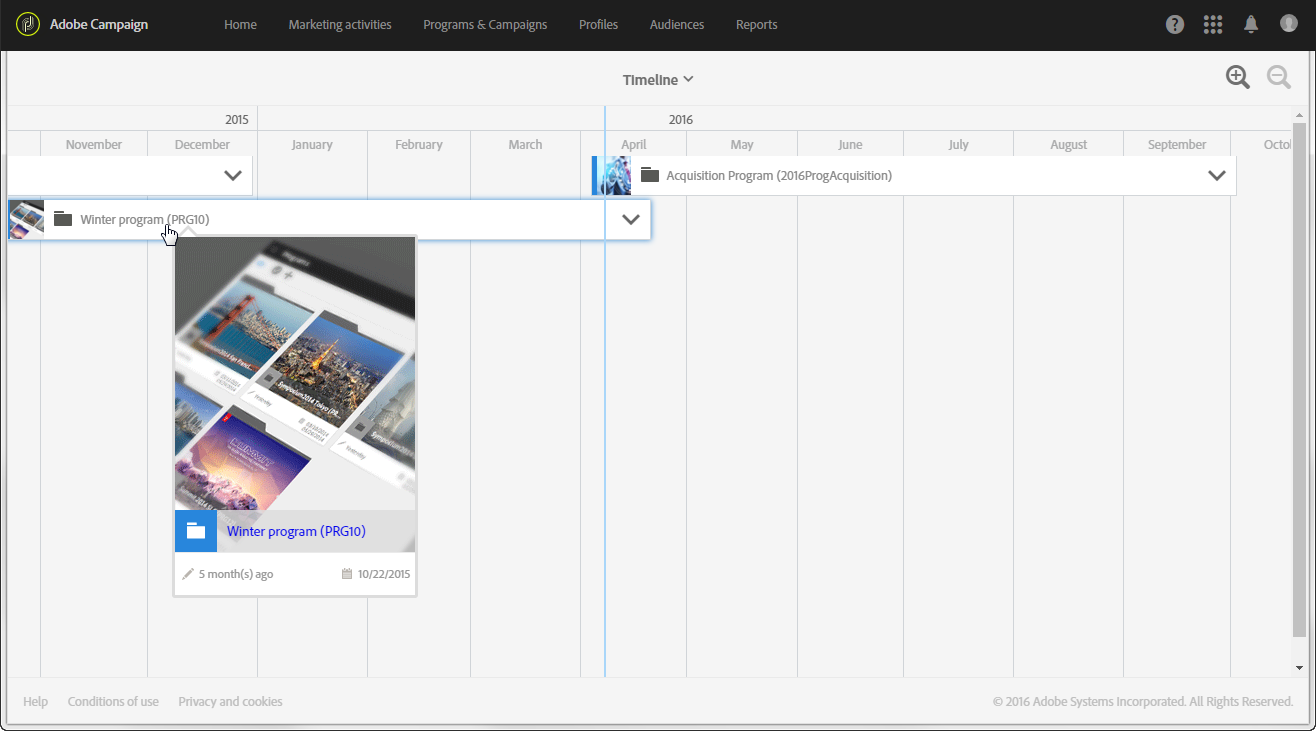Expand the Winter program row chevron
Screen dimensions: 1316x731
tap(630, 220)
